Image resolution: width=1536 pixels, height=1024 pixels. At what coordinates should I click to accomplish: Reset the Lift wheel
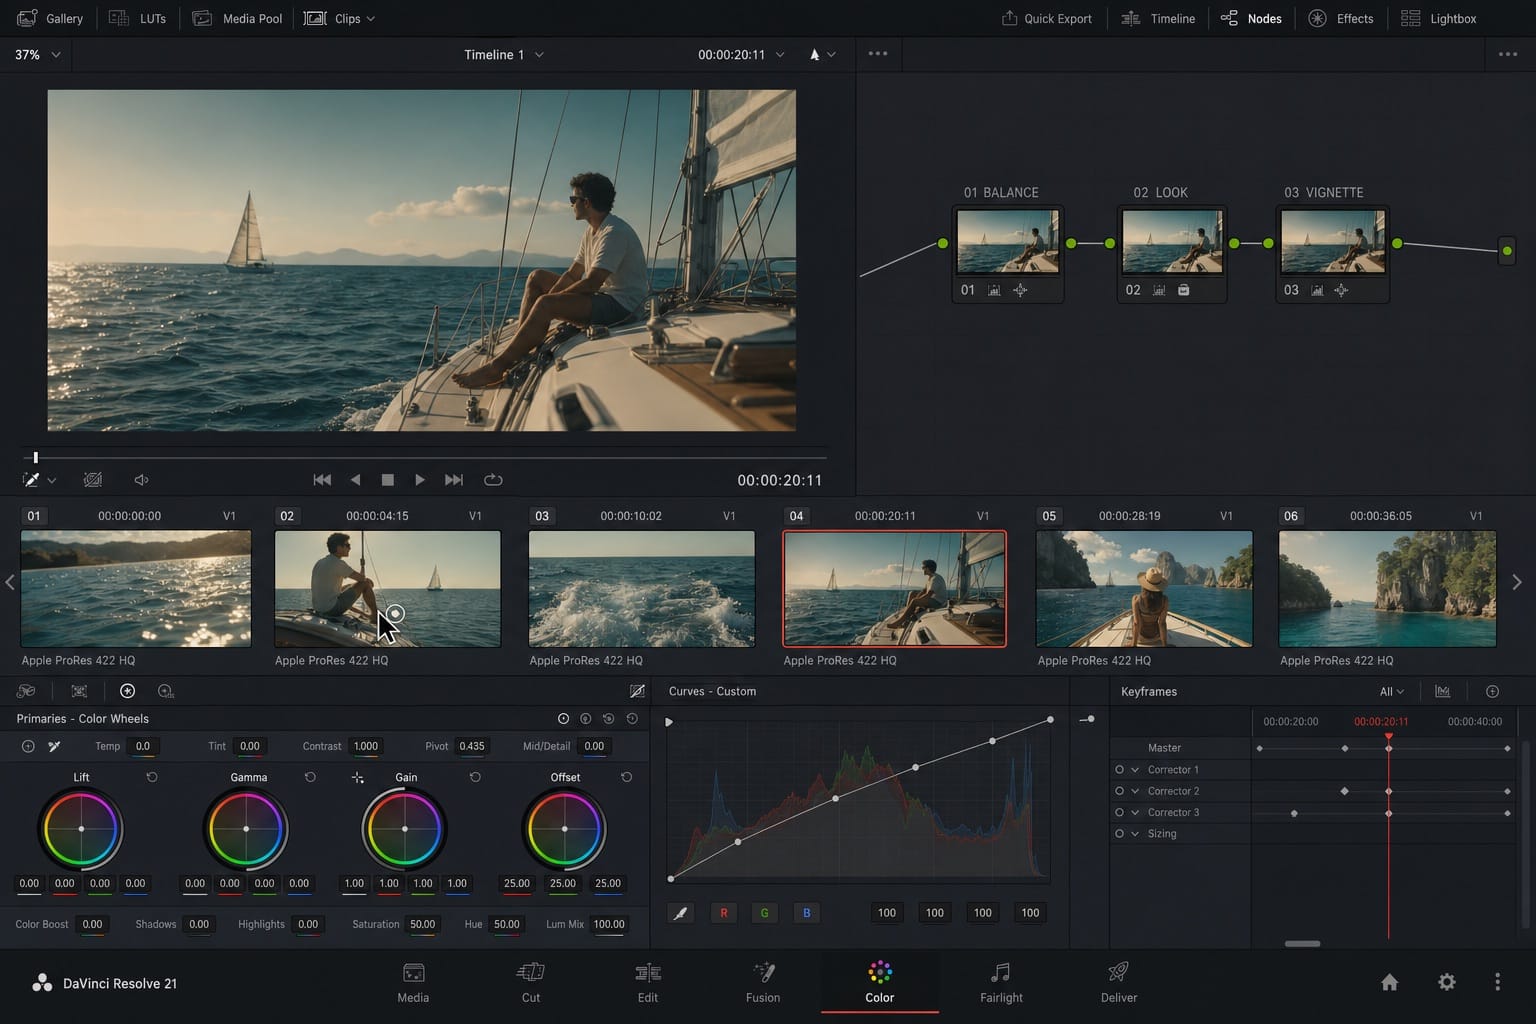point(152,777)
